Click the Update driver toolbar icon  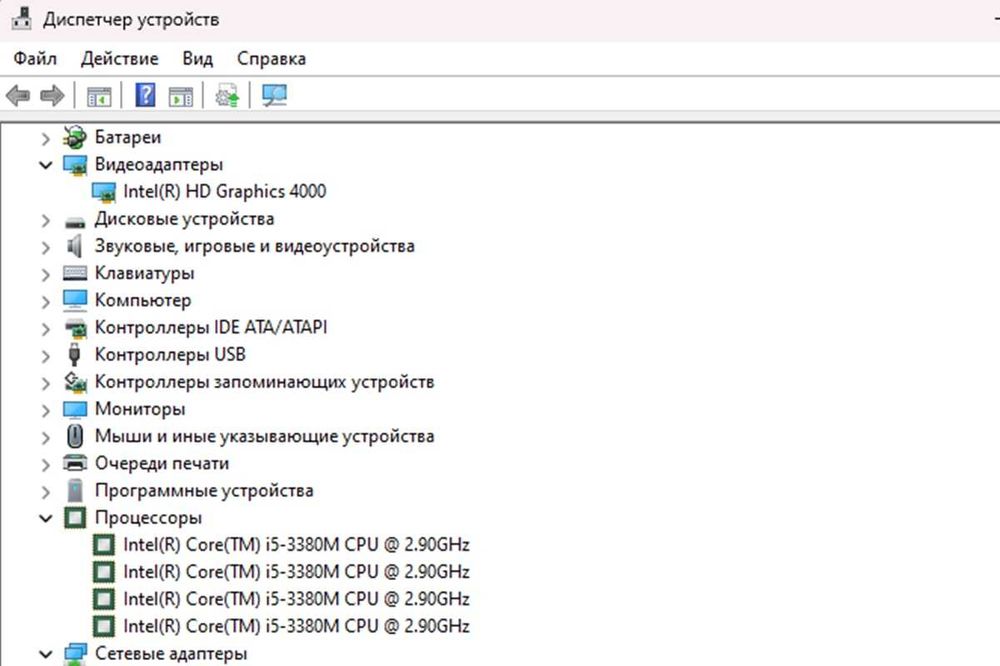pos(228,96)
